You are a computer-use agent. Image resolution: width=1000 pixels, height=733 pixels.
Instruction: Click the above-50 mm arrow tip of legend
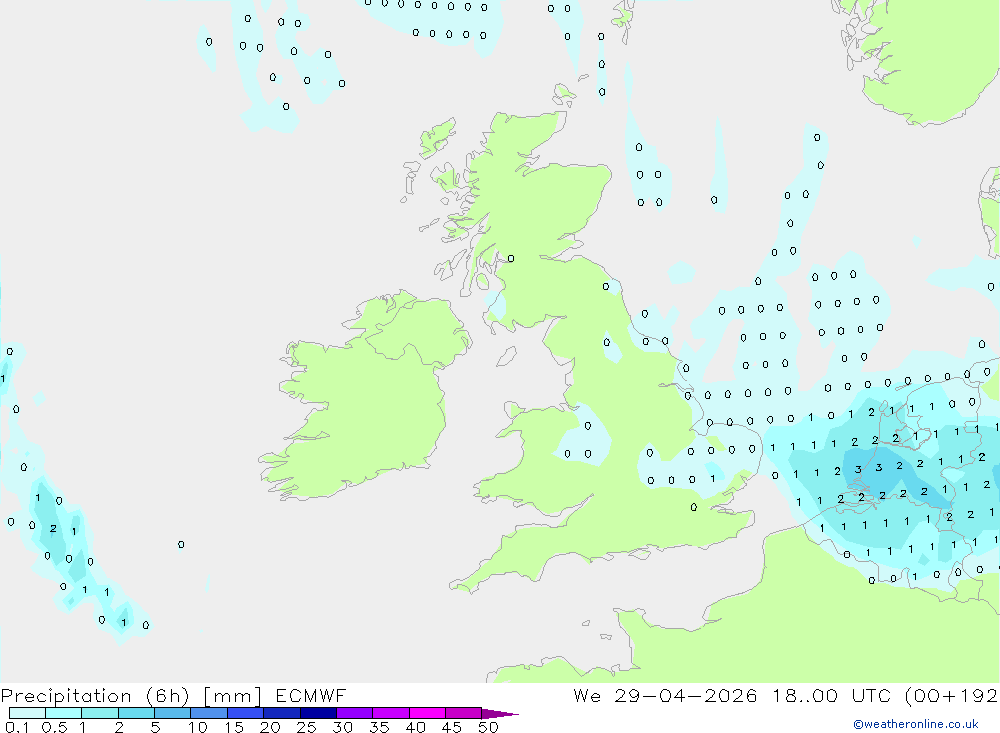point(500,714)
